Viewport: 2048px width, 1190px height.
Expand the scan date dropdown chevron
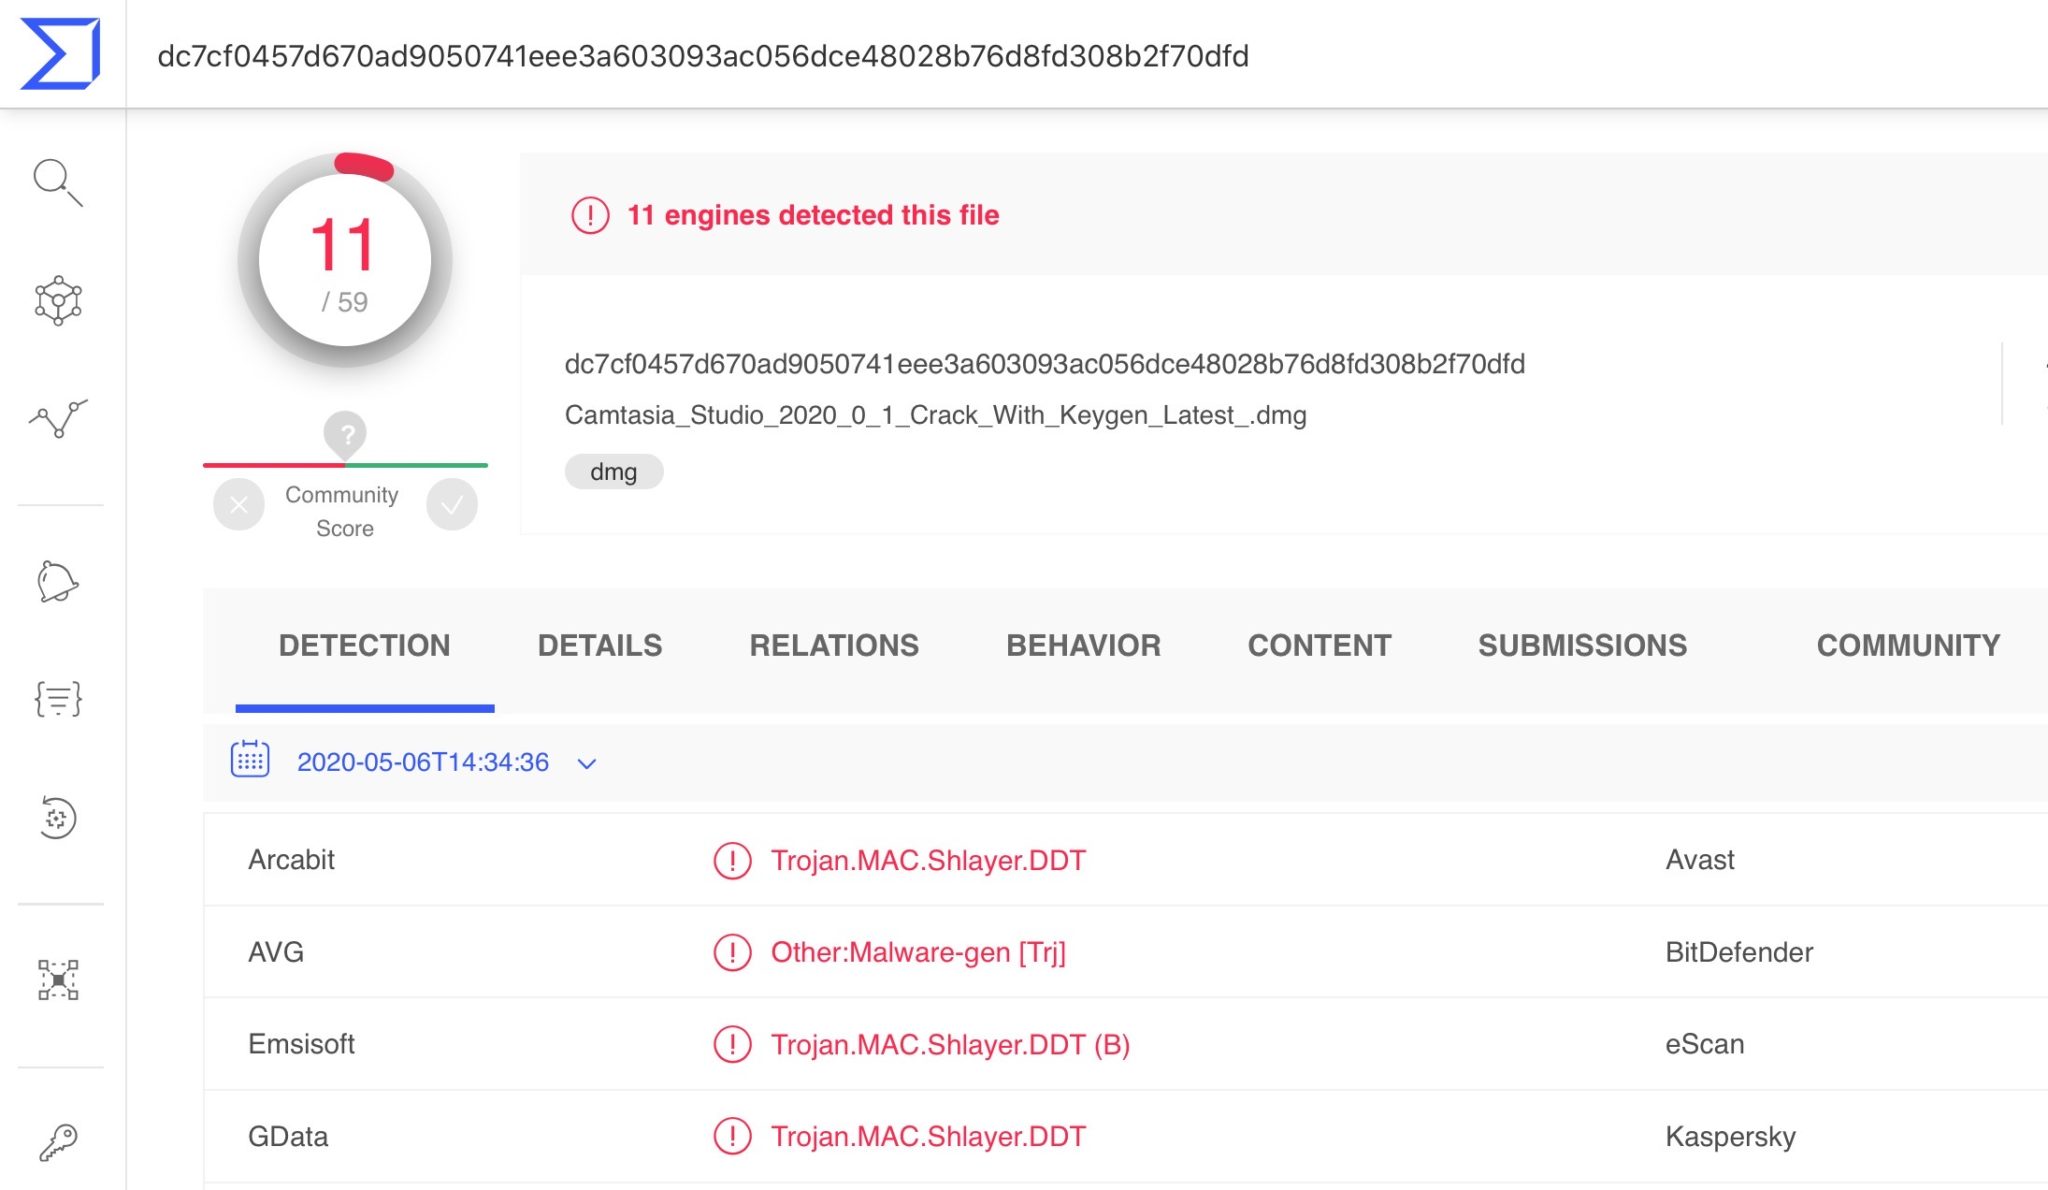click(x=587, y=764)
